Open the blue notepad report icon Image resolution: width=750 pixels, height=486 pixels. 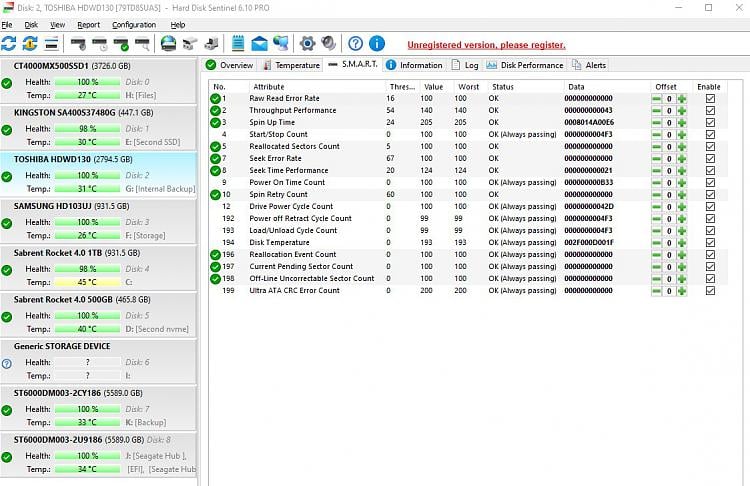238,44
